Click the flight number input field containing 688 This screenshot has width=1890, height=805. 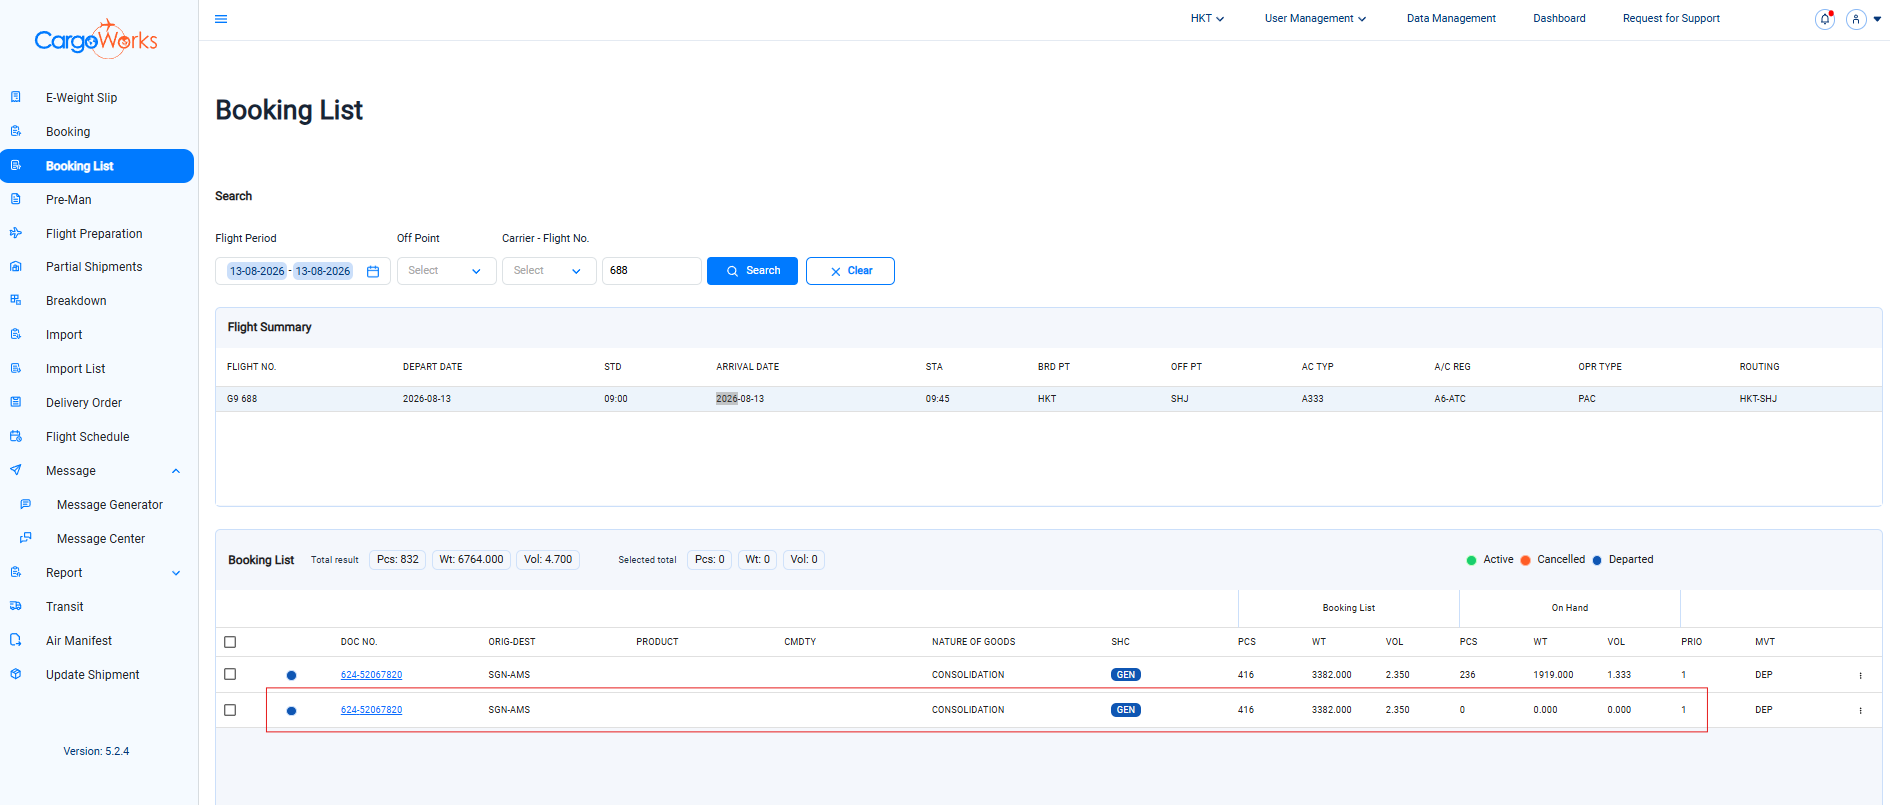(x=651, y=271)
